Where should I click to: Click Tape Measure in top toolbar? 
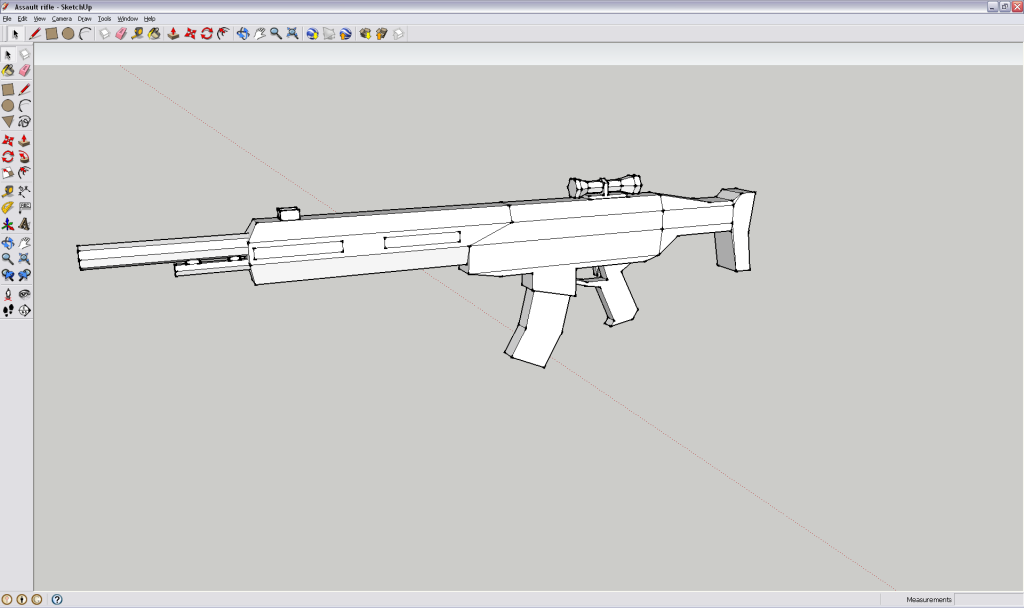137,34
